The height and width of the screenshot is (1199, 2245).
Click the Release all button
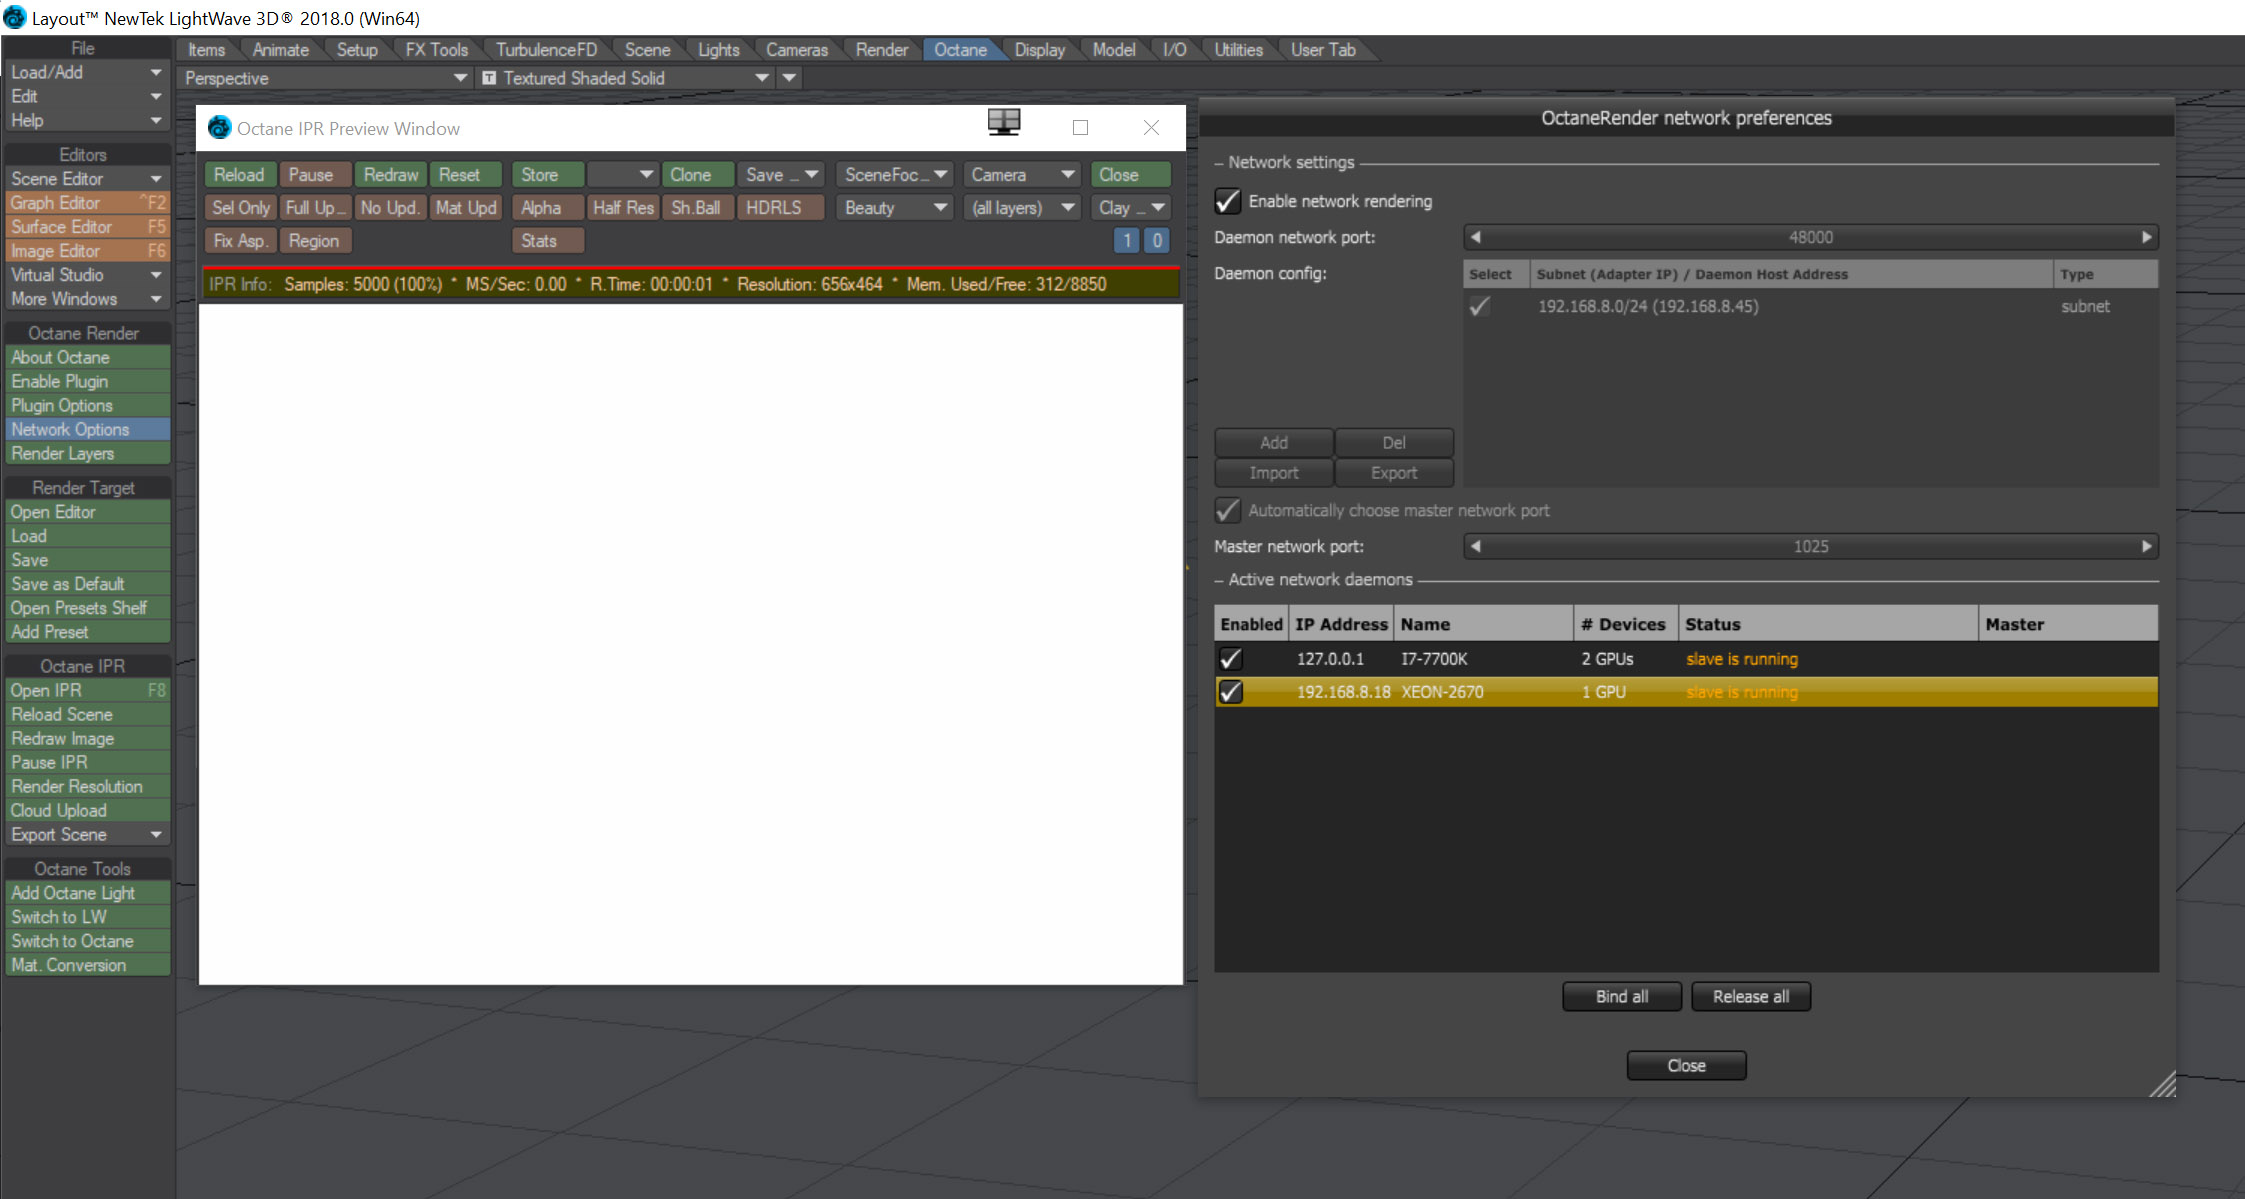[1750, 997]
